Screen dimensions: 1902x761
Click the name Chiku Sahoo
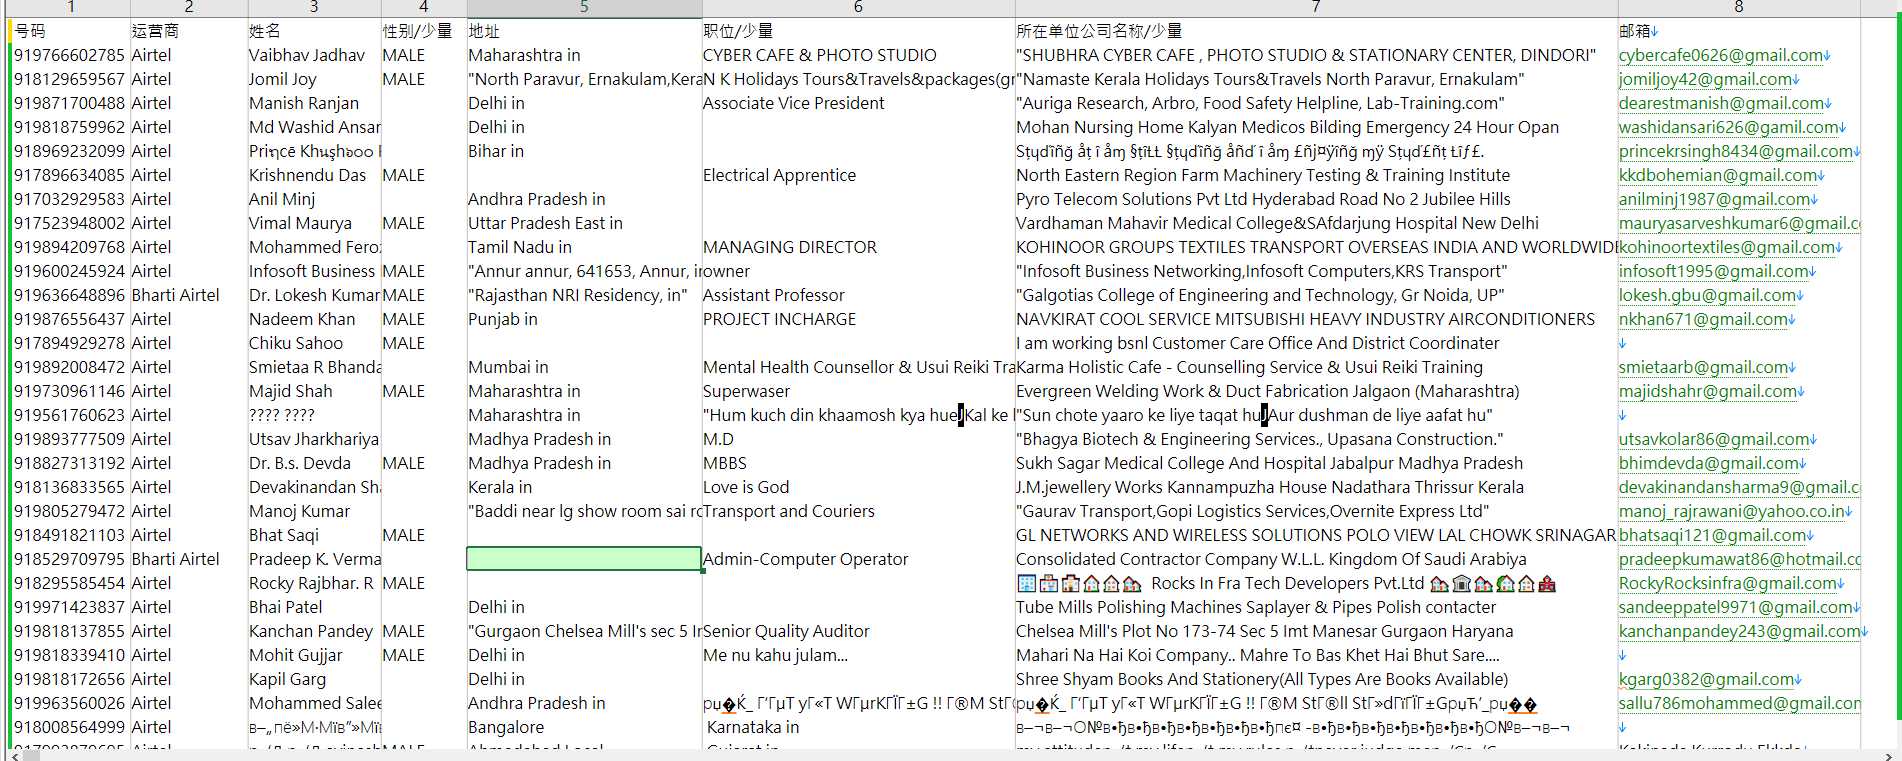click(296, 343)
